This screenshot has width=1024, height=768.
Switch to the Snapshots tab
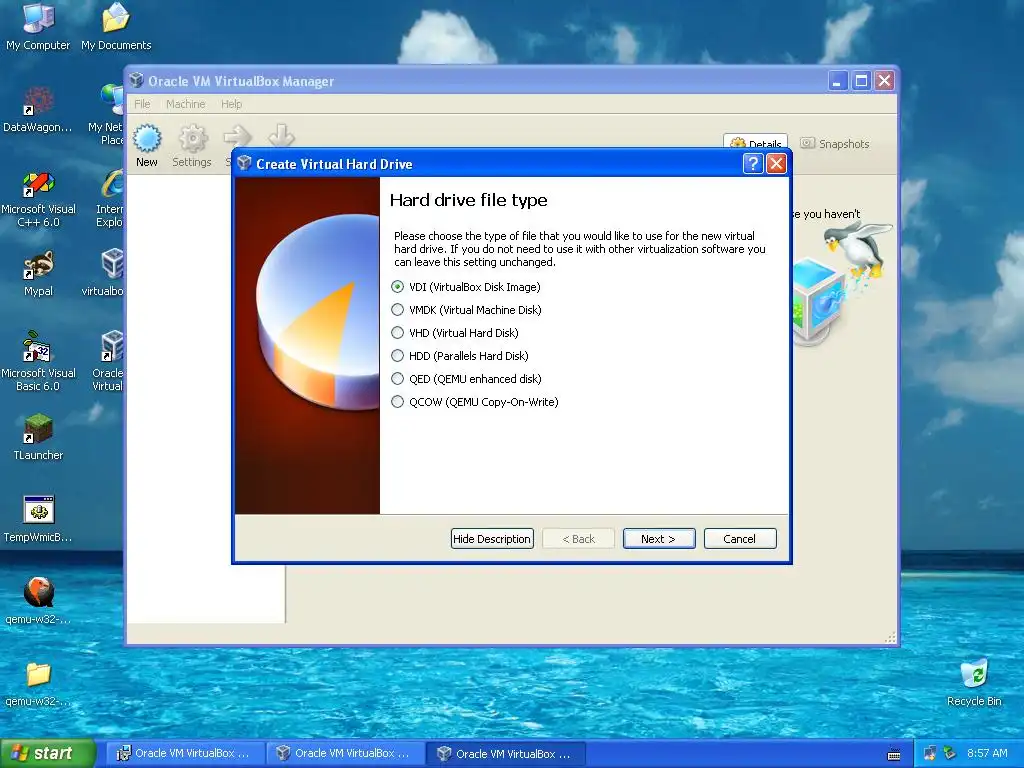click(x=835, y=144)
